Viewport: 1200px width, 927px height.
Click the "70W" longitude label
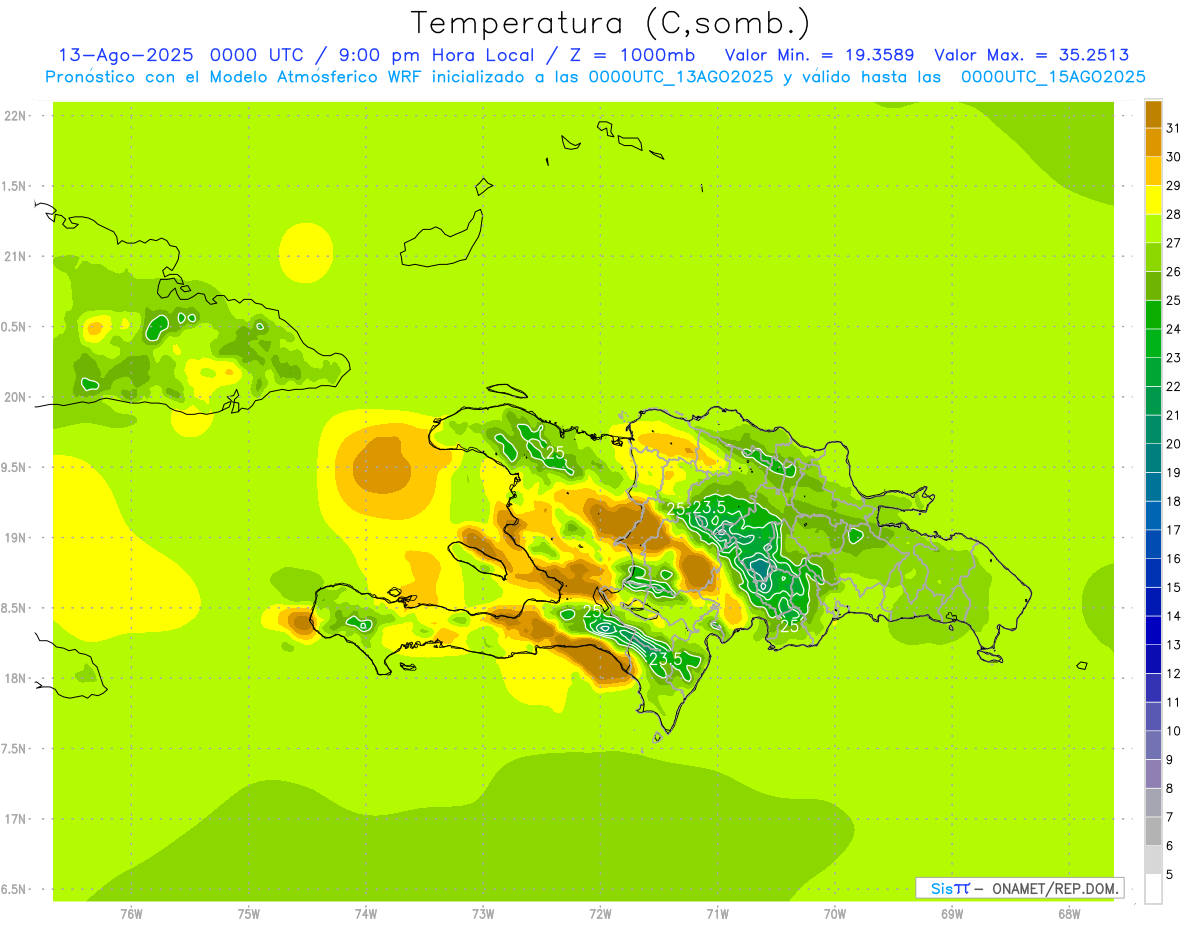(835, 914)
